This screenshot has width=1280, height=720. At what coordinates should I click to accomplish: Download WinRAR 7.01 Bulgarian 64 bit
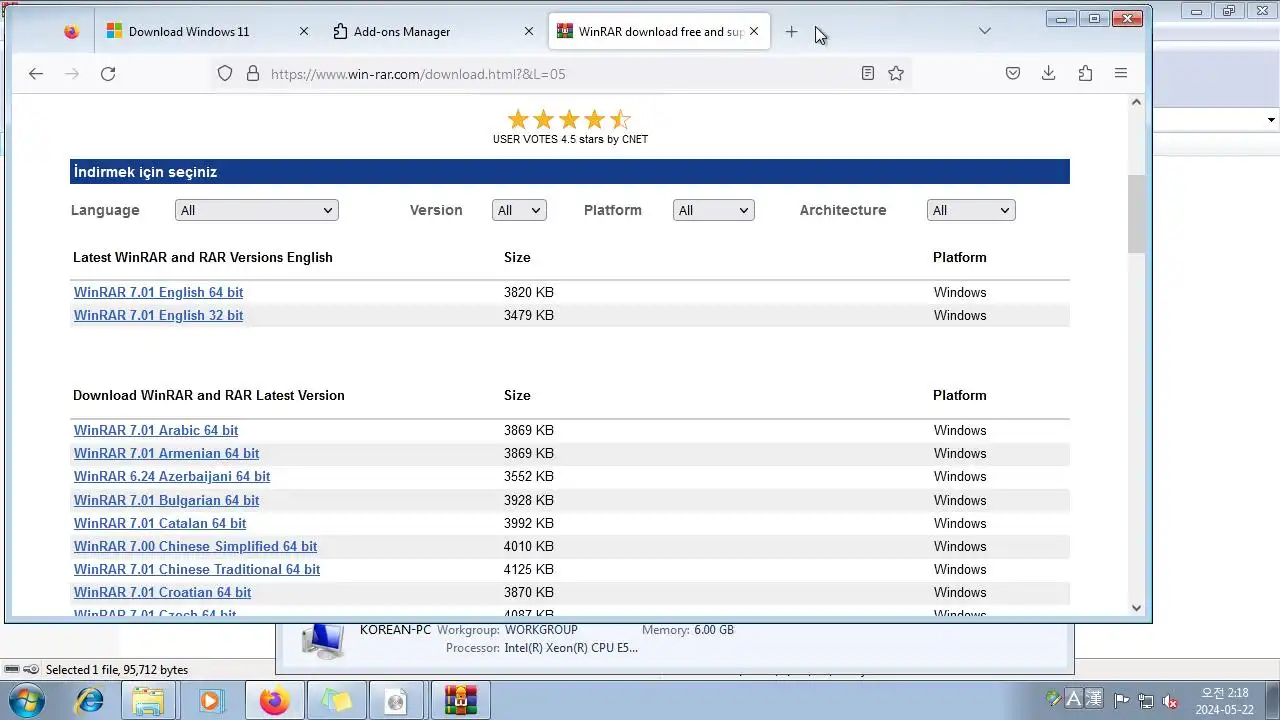coord(166,500)
